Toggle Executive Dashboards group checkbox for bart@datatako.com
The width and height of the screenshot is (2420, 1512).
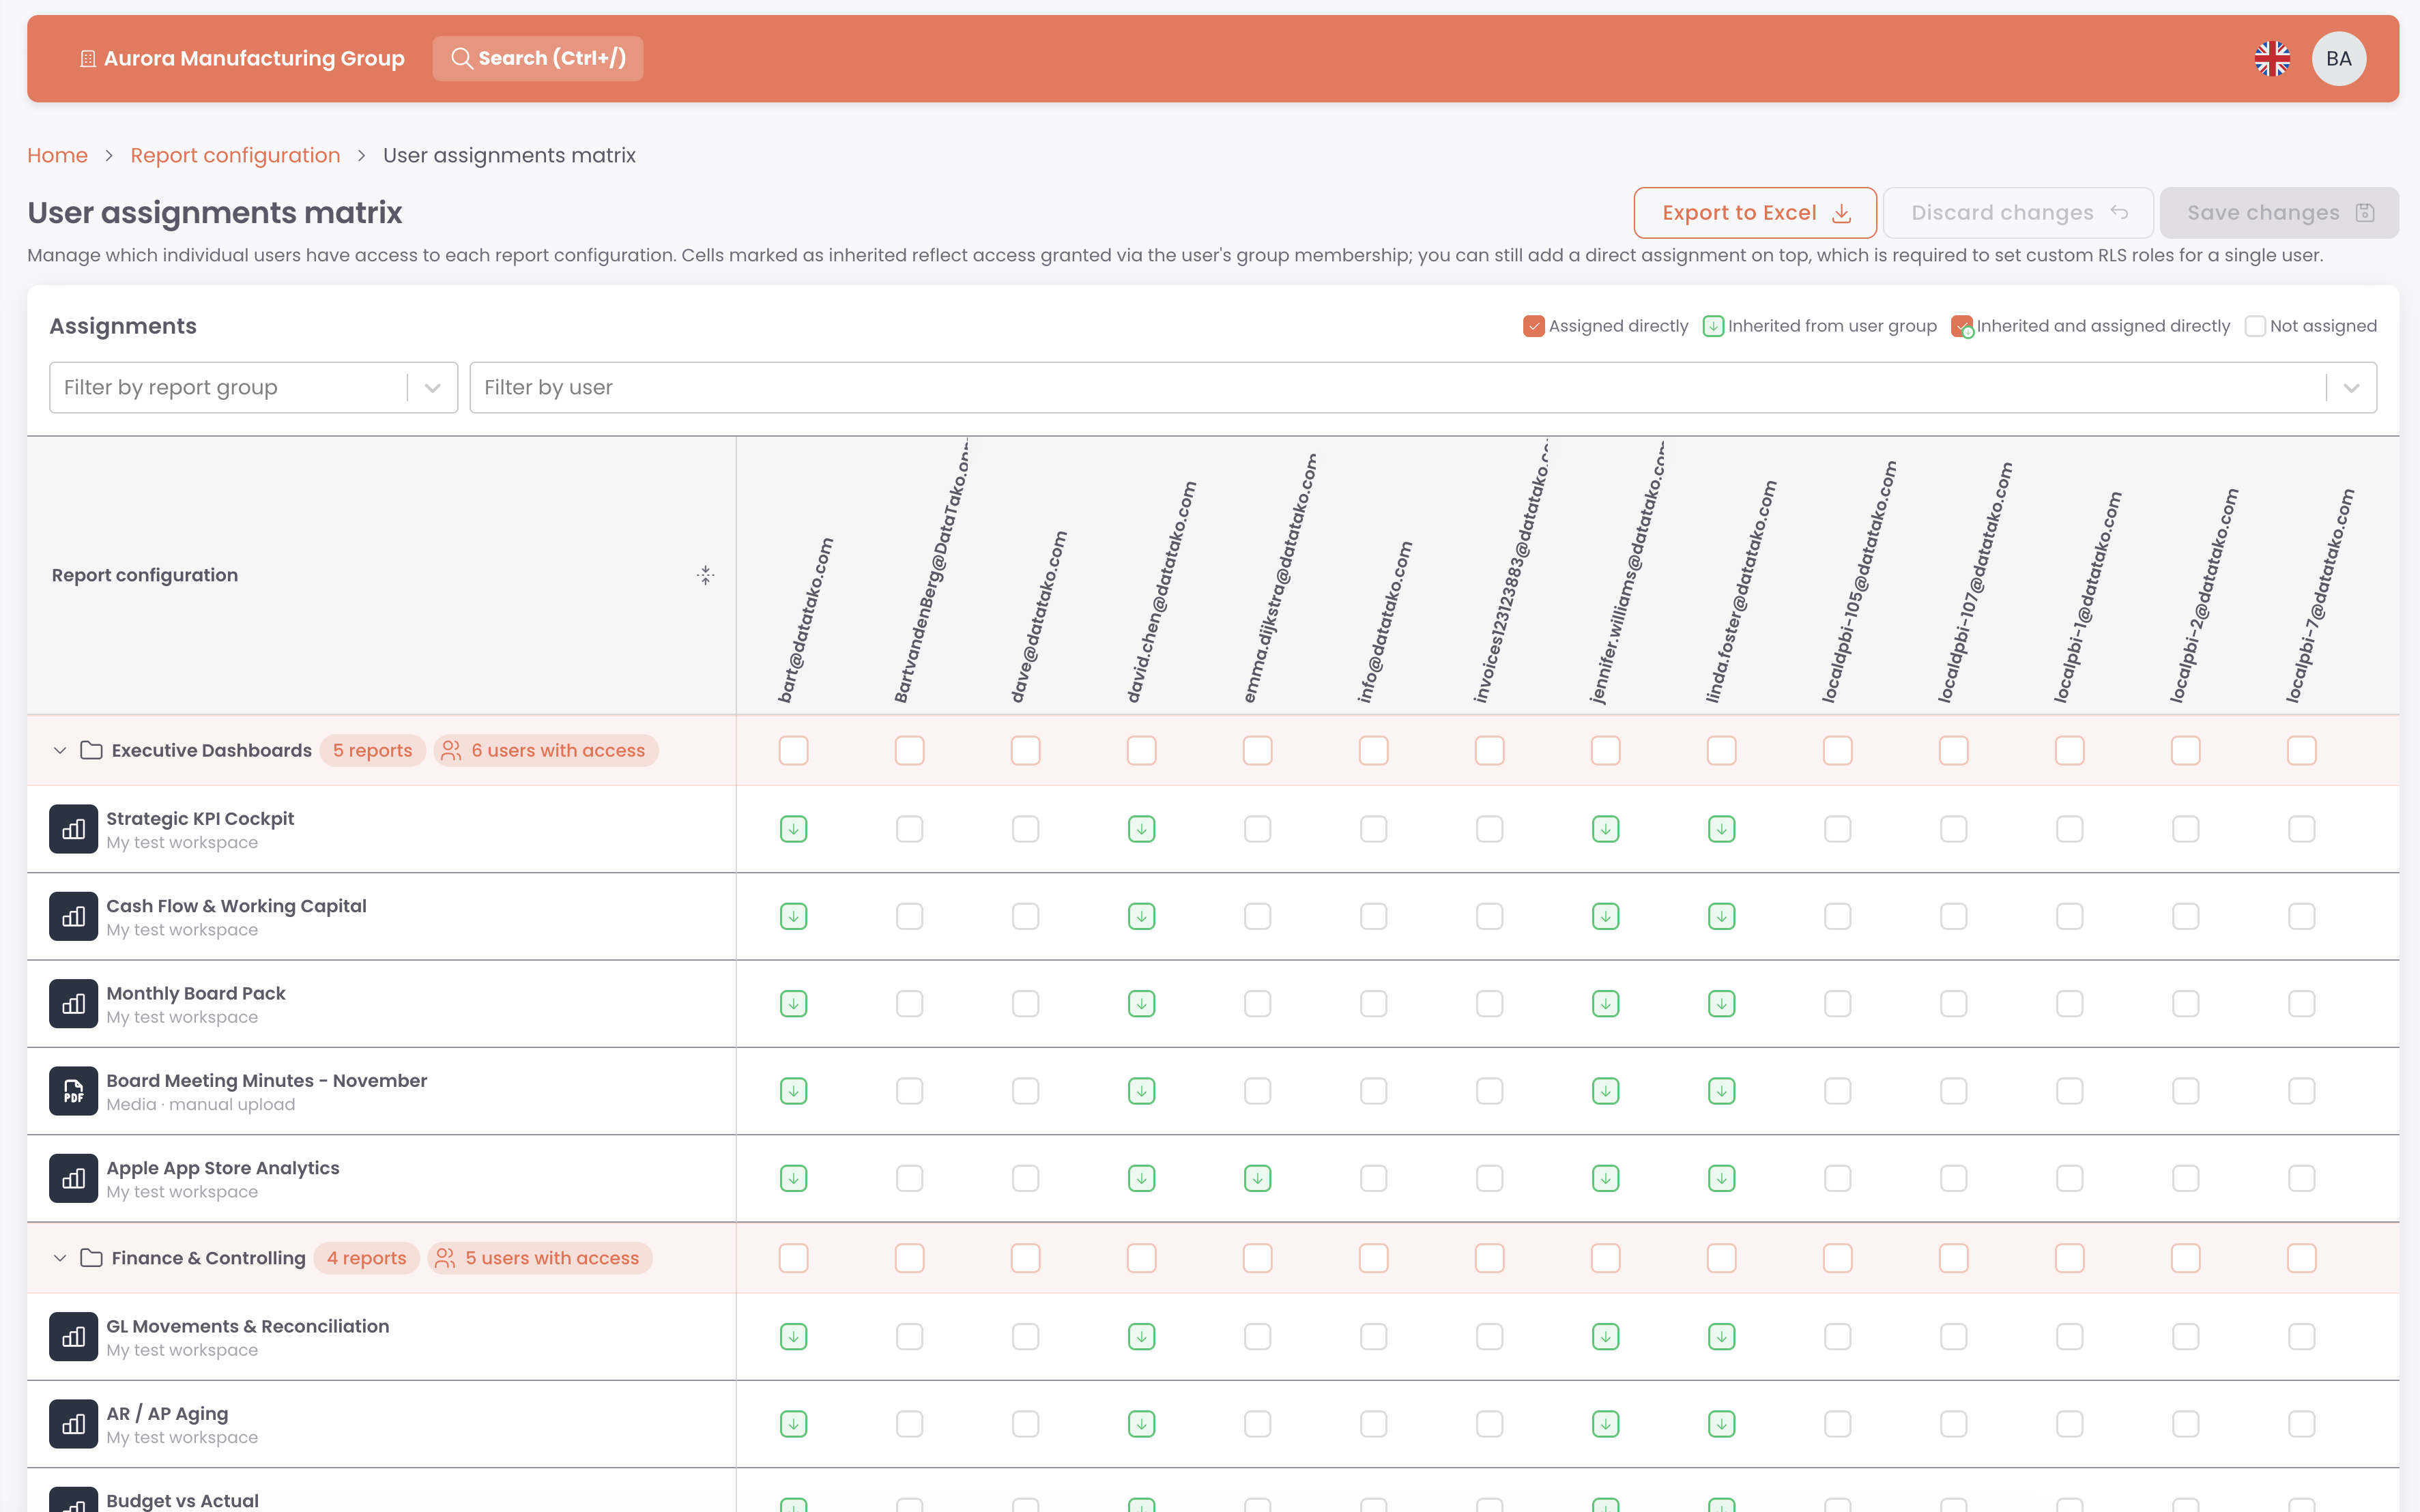point(793,750)
